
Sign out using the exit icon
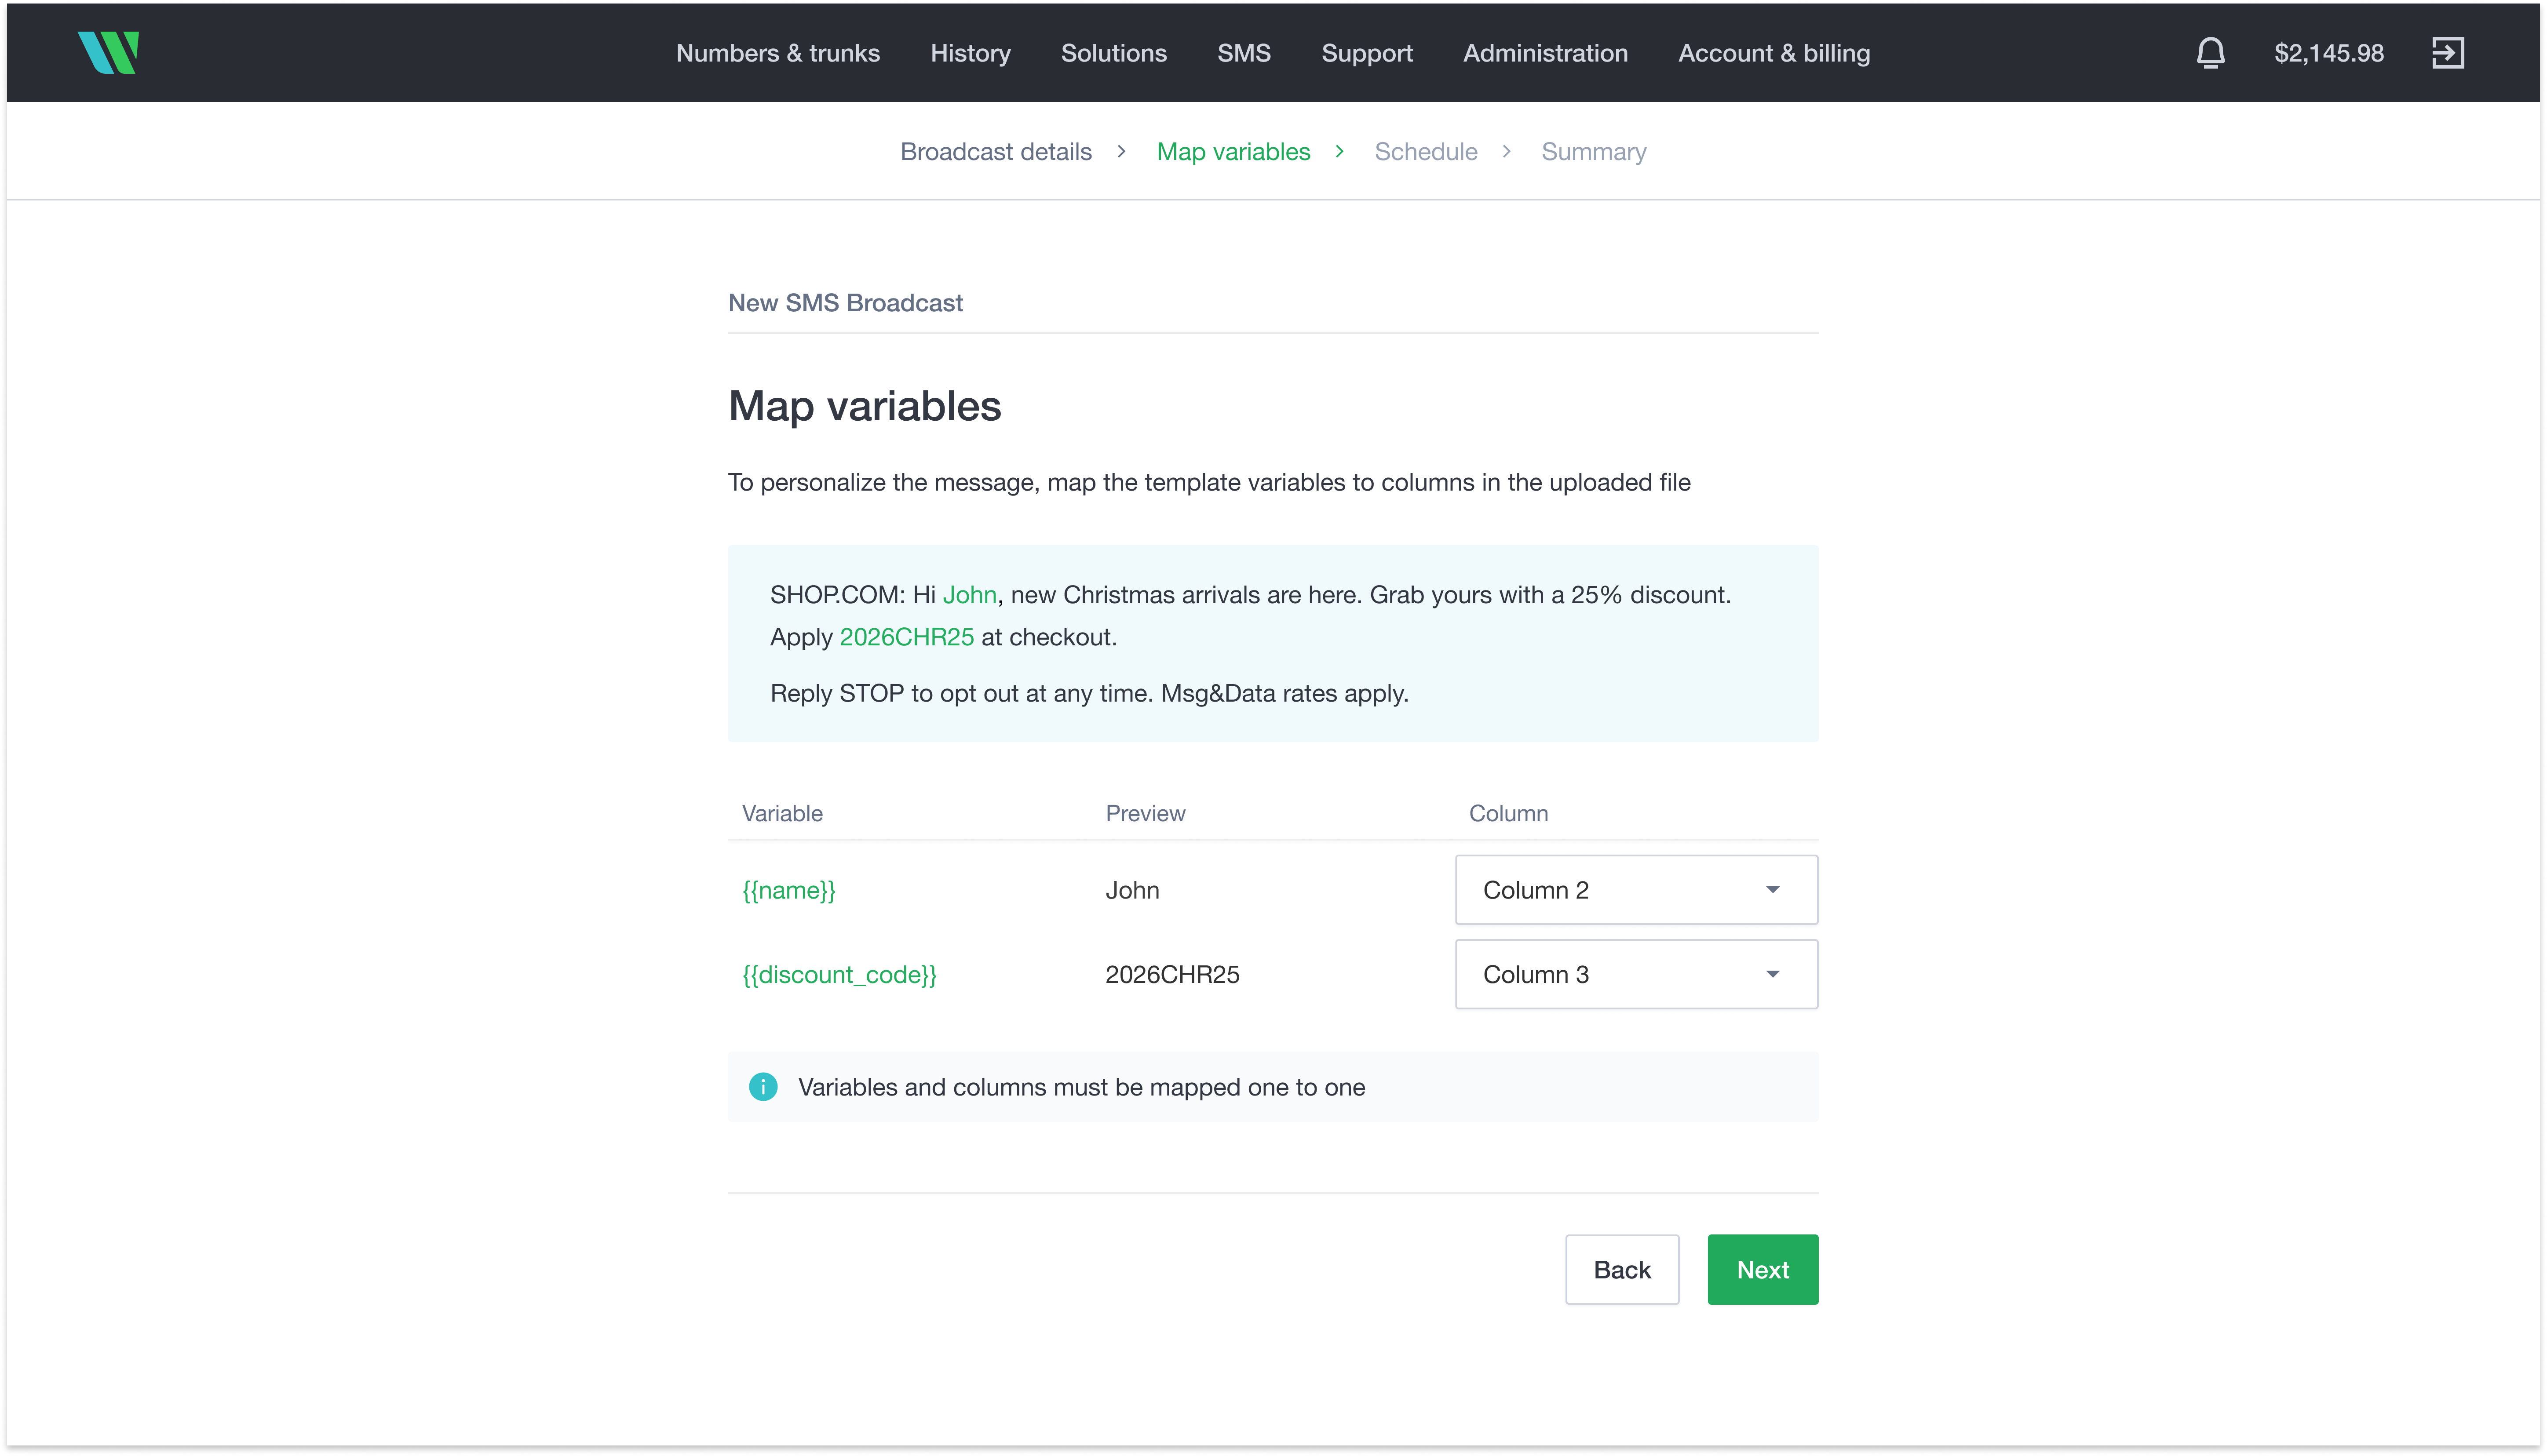point(2449,53)
